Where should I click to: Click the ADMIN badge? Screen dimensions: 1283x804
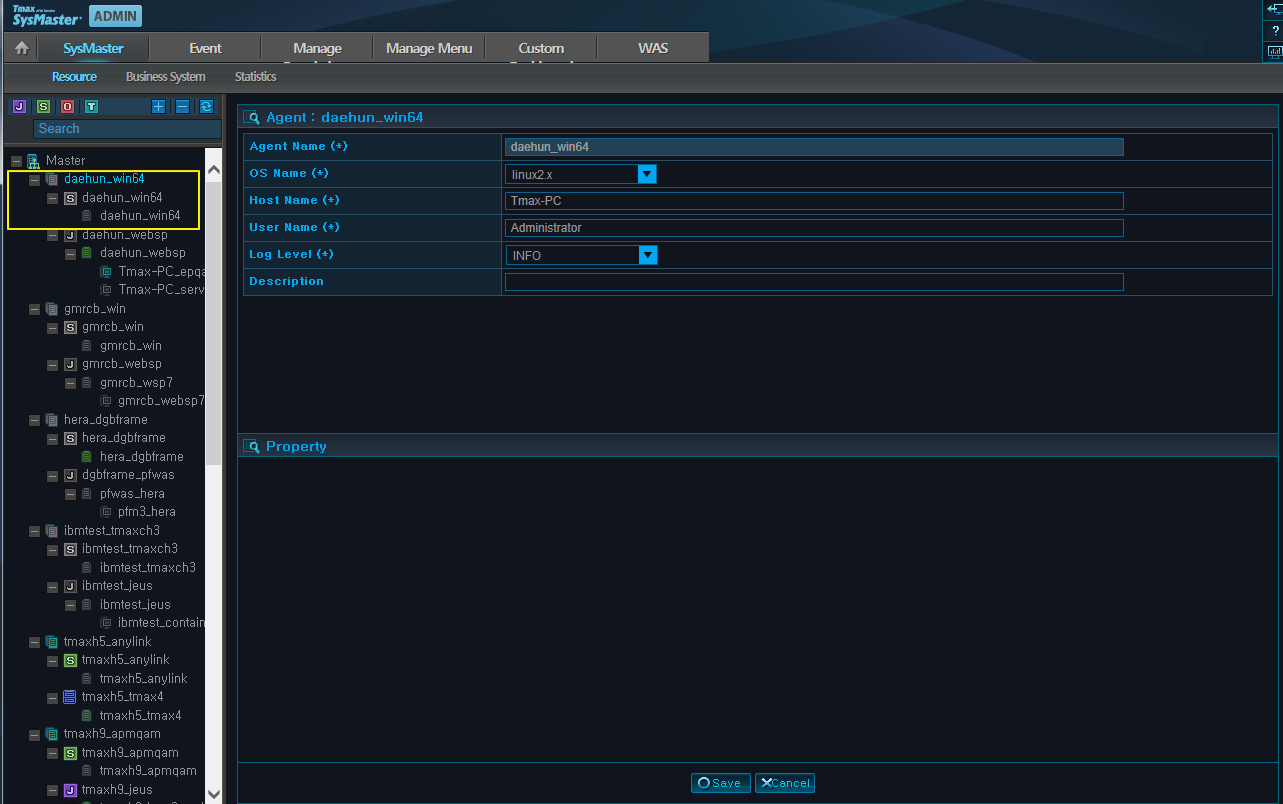click(x=115, y=16)
